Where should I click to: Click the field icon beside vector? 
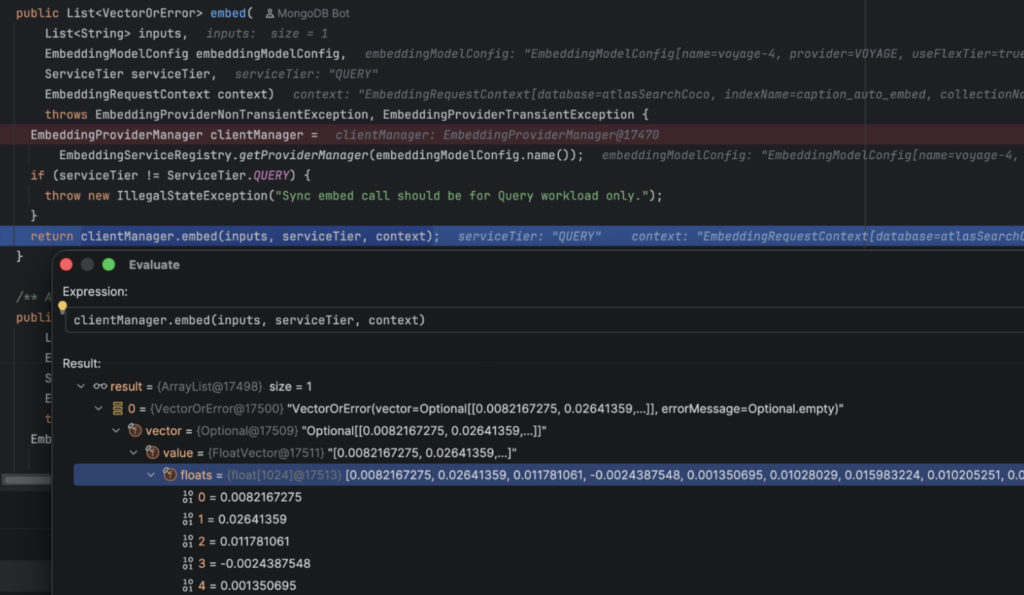click(x=135, y=430)
